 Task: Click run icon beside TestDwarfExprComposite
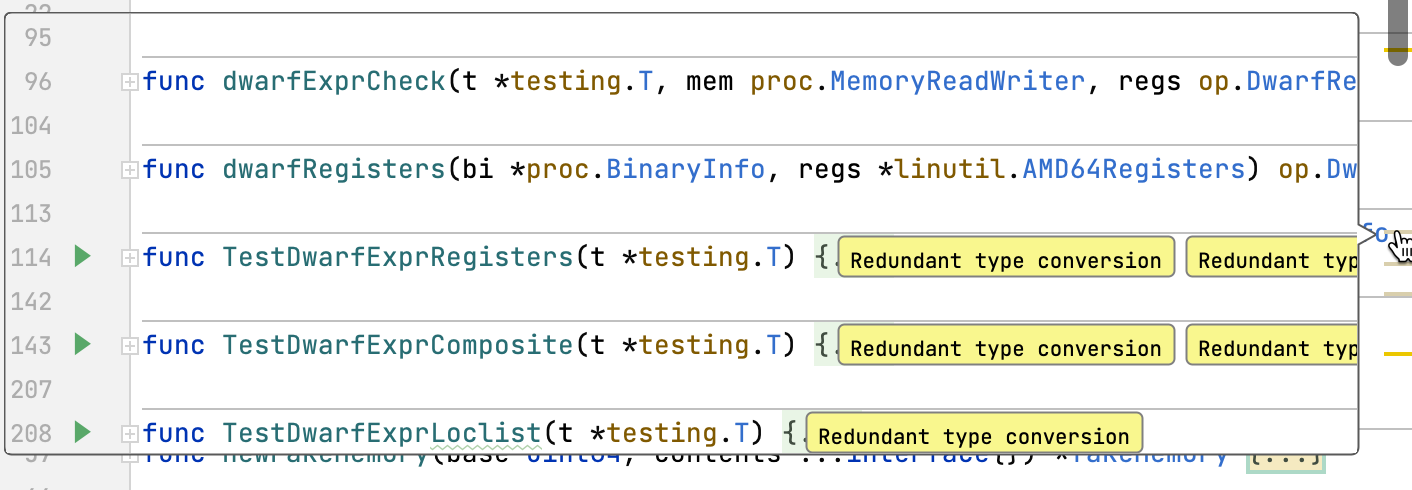(x=82, y=345)
